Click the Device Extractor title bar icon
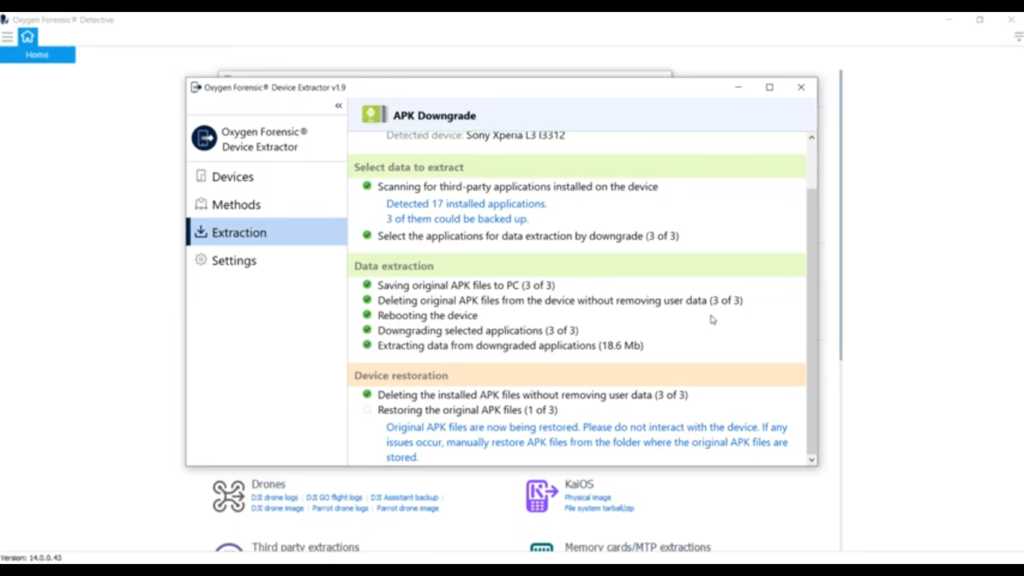 click(196, 87)
